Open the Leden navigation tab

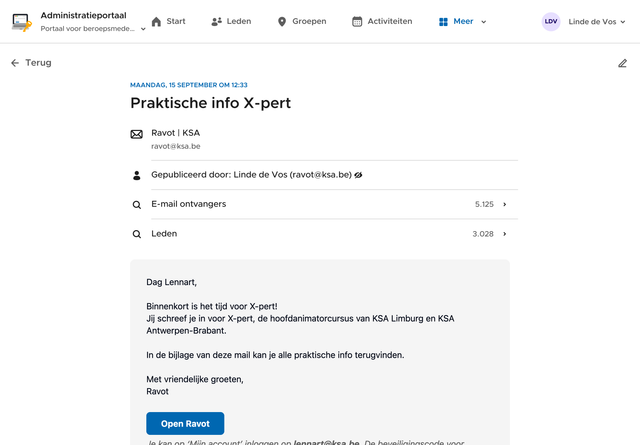tap(231, 21)
